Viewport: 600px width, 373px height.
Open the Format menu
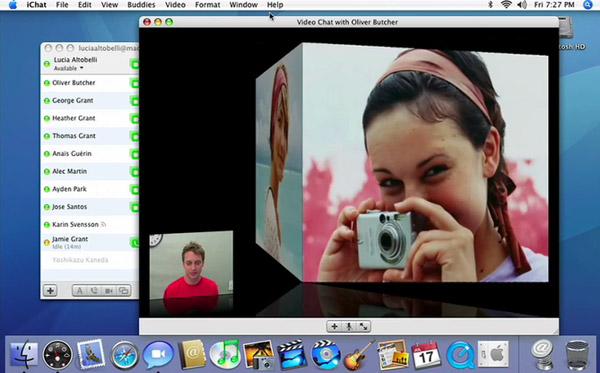207,5
